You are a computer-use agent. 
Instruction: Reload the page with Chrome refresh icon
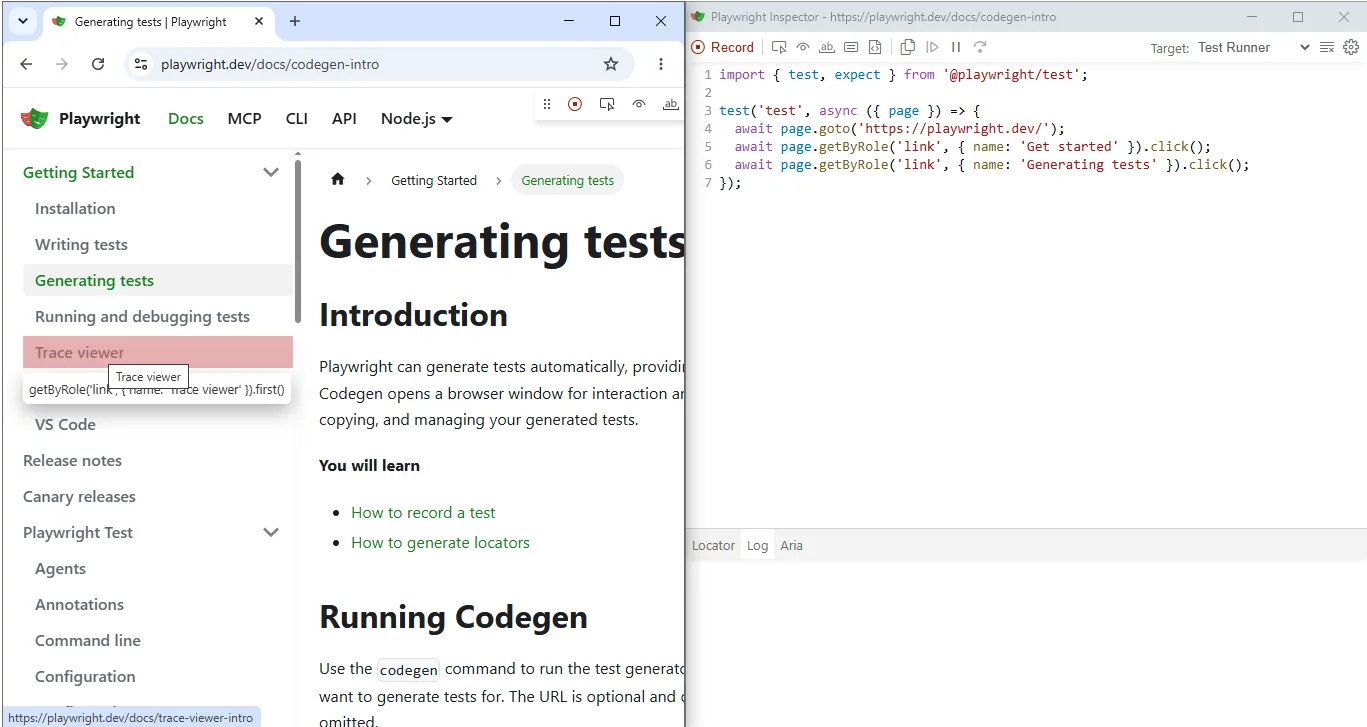click(x=98, y=64)
